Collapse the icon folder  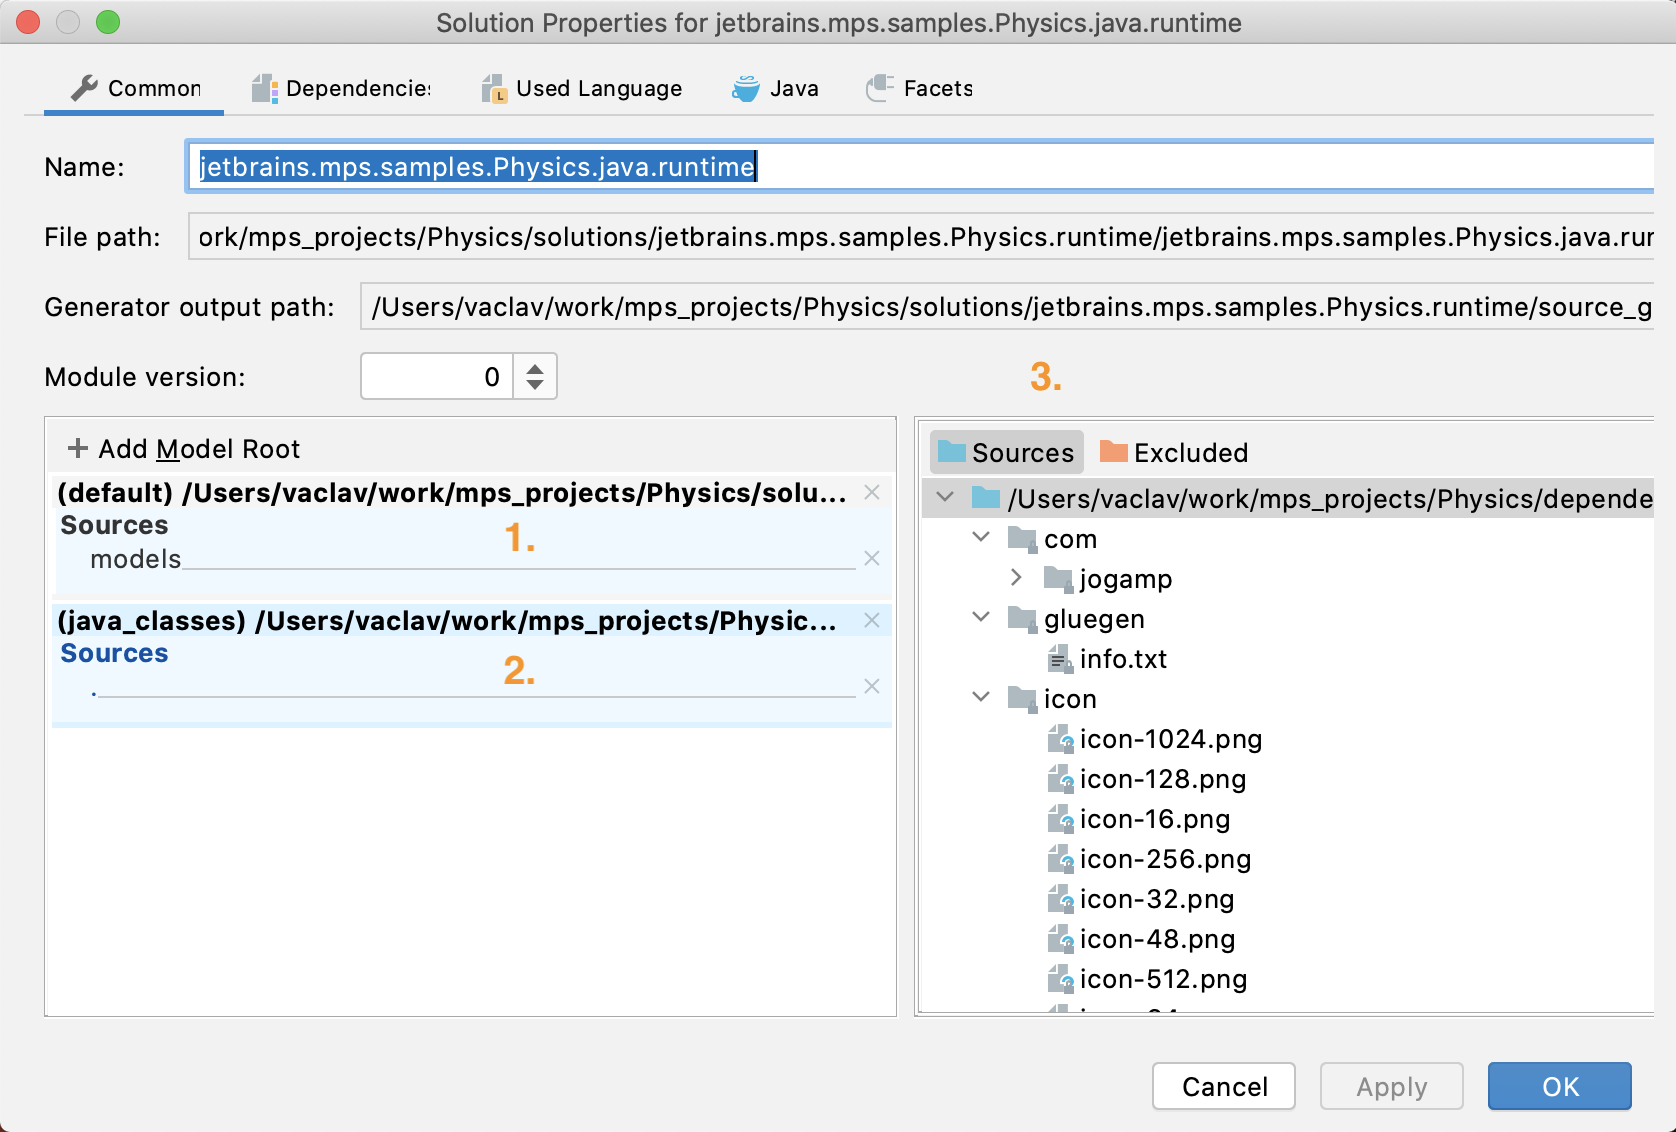click(981, 698)
